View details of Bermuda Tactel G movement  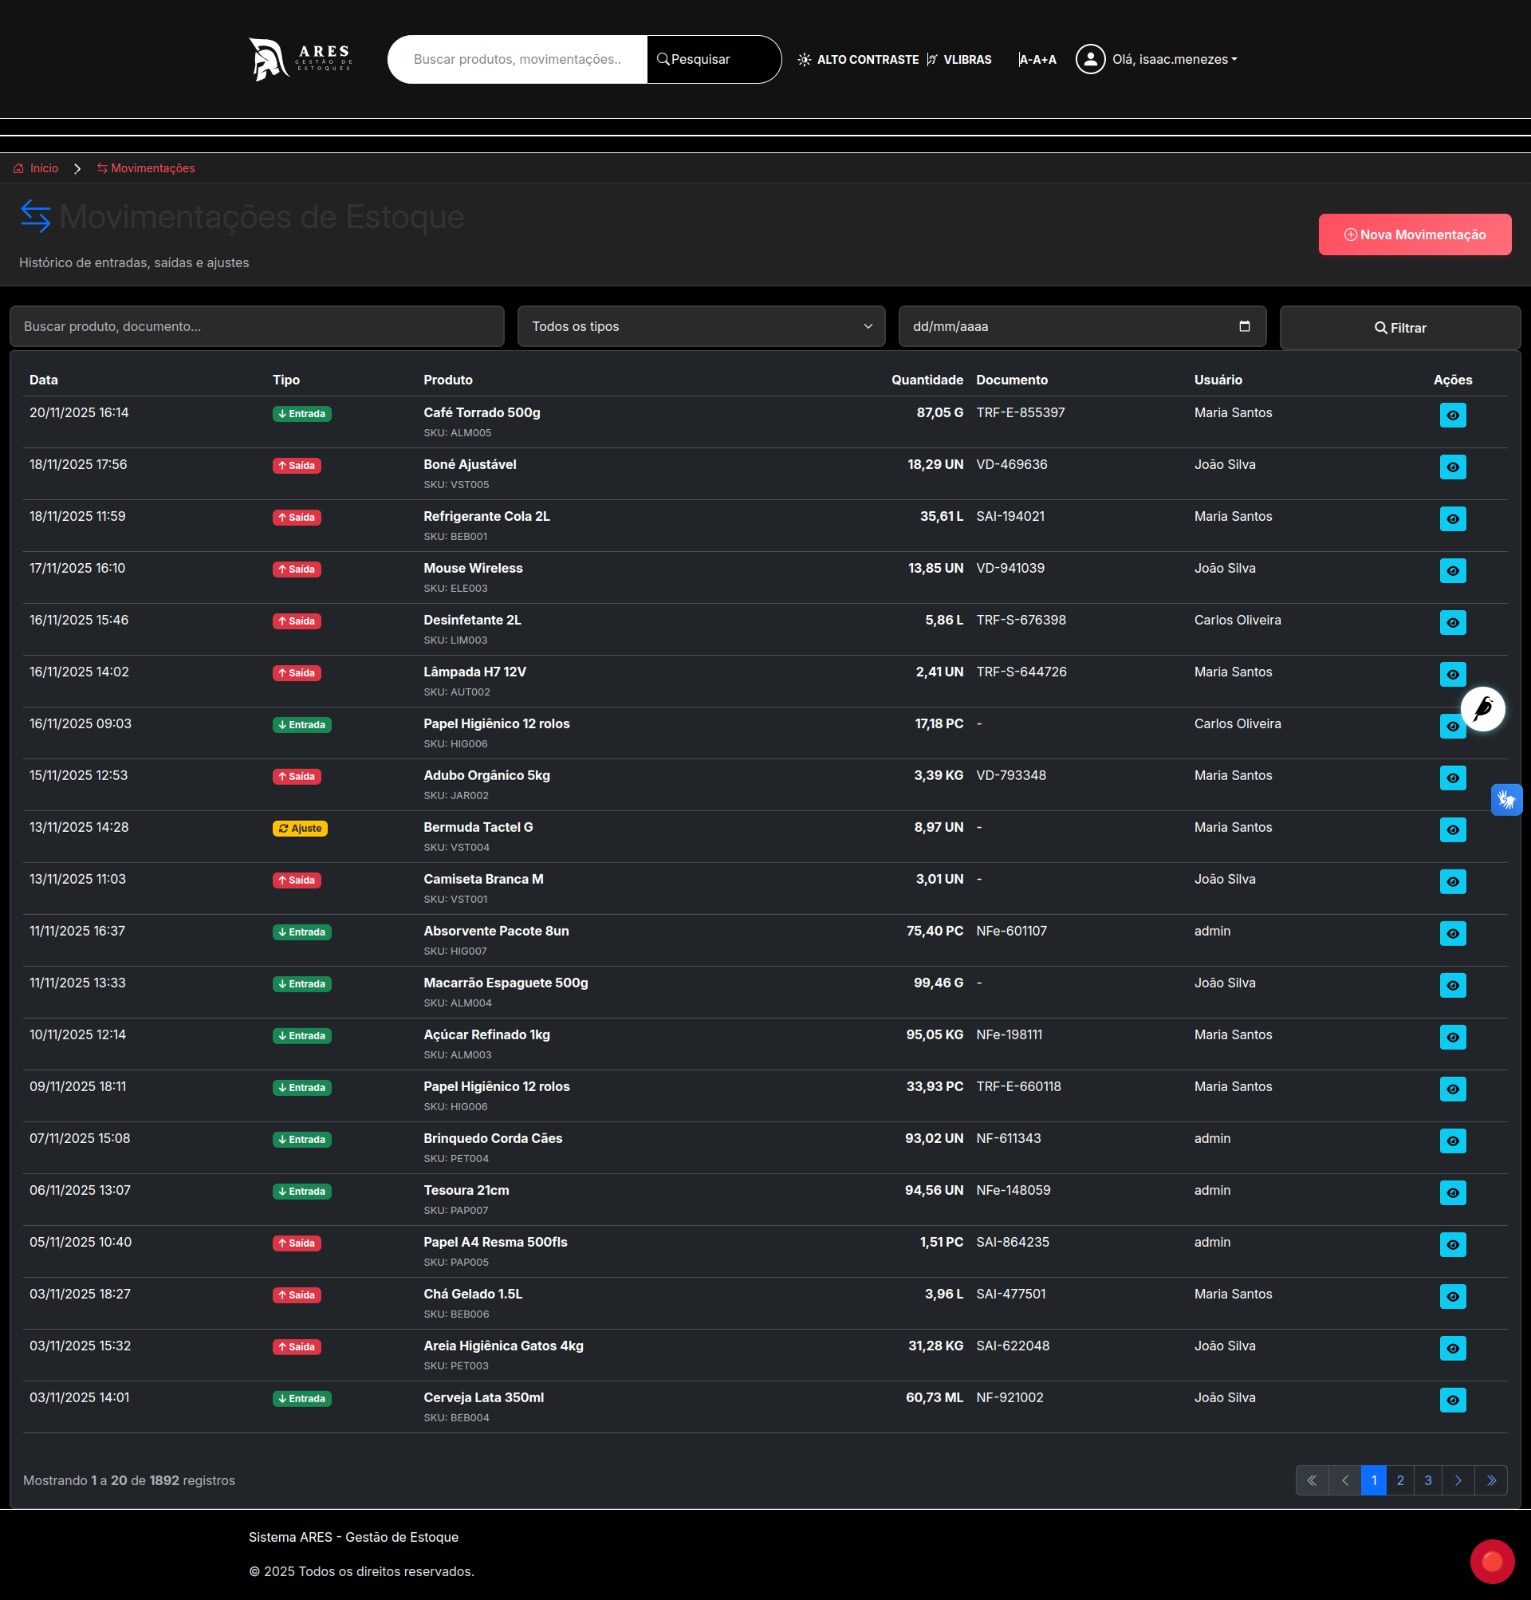[1453, 830]
